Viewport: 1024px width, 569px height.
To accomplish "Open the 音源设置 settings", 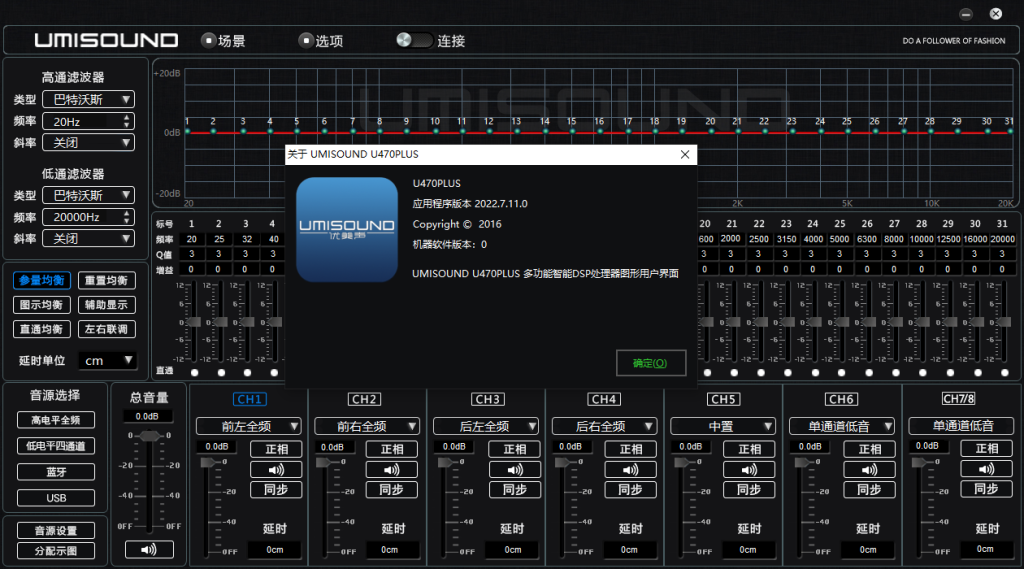I will pos(56,530).
